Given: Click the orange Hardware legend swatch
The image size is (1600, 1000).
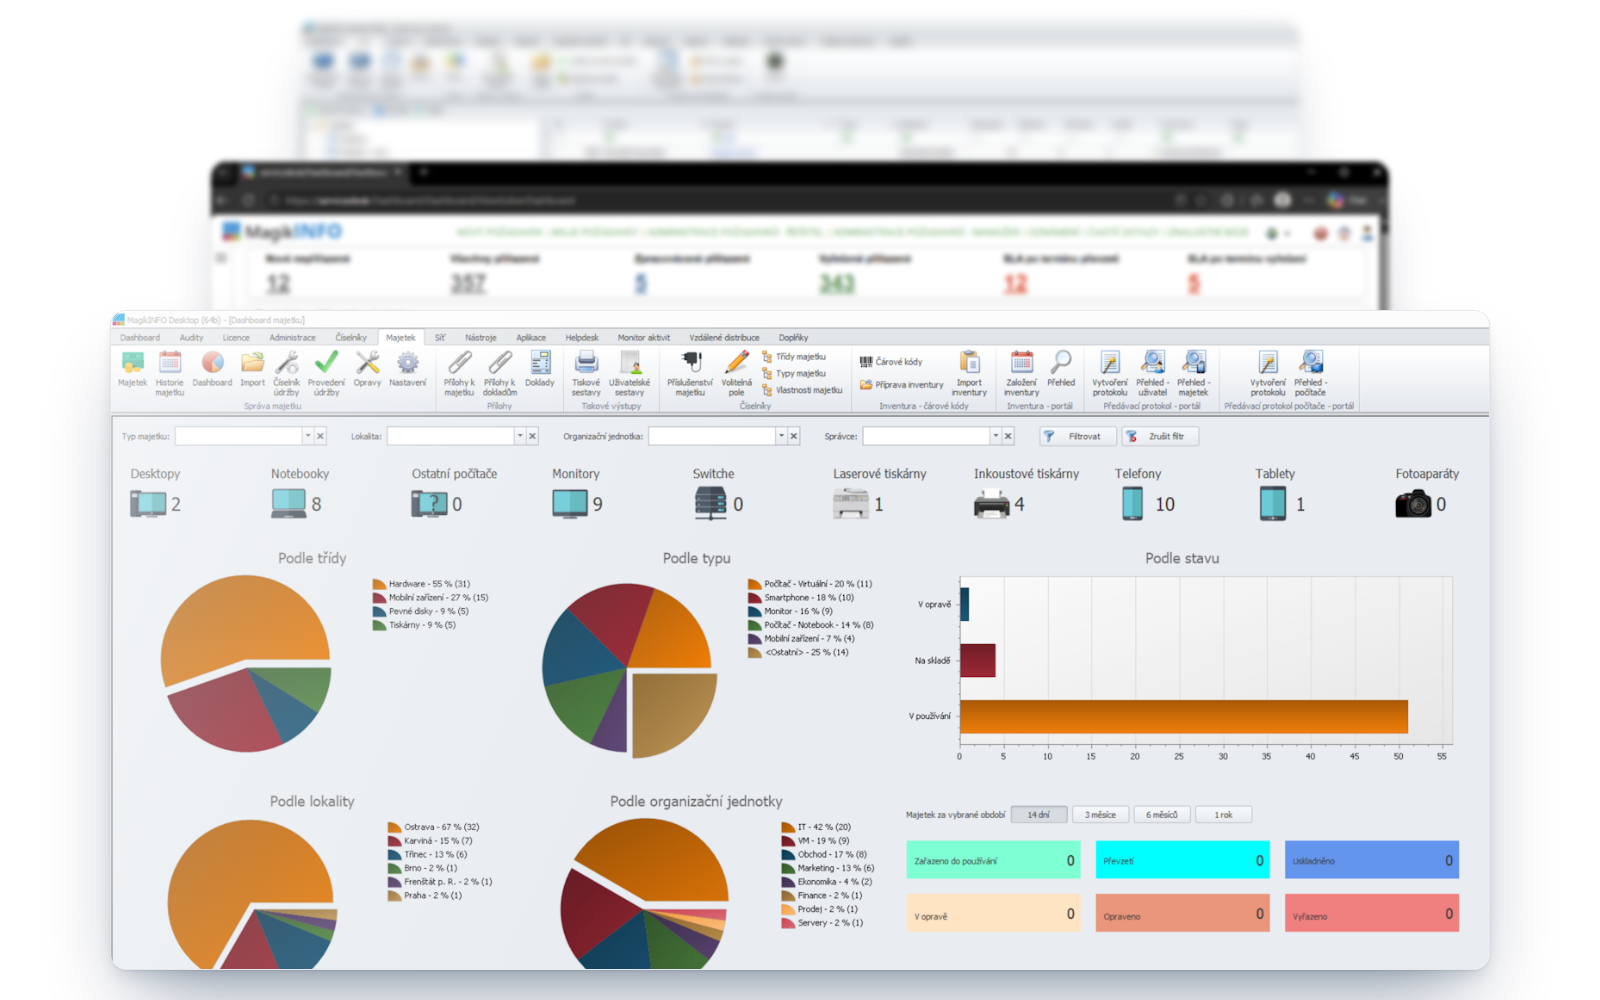Looking at the screenshot, I should [x=379, y=584].
